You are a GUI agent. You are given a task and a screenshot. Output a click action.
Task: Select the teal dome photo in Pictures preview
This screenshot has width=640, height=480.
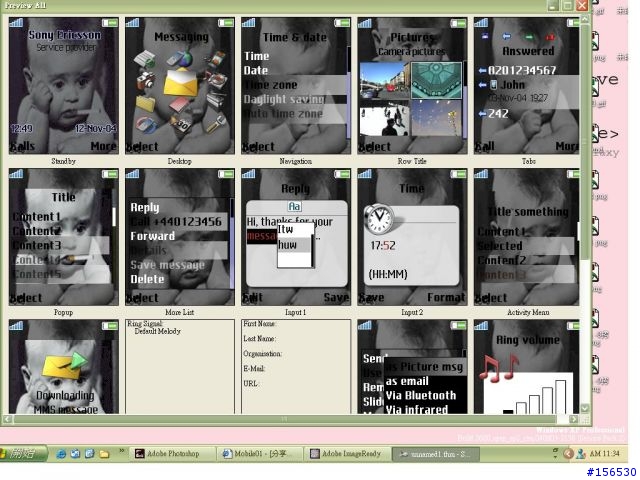(x=436, y=80)
